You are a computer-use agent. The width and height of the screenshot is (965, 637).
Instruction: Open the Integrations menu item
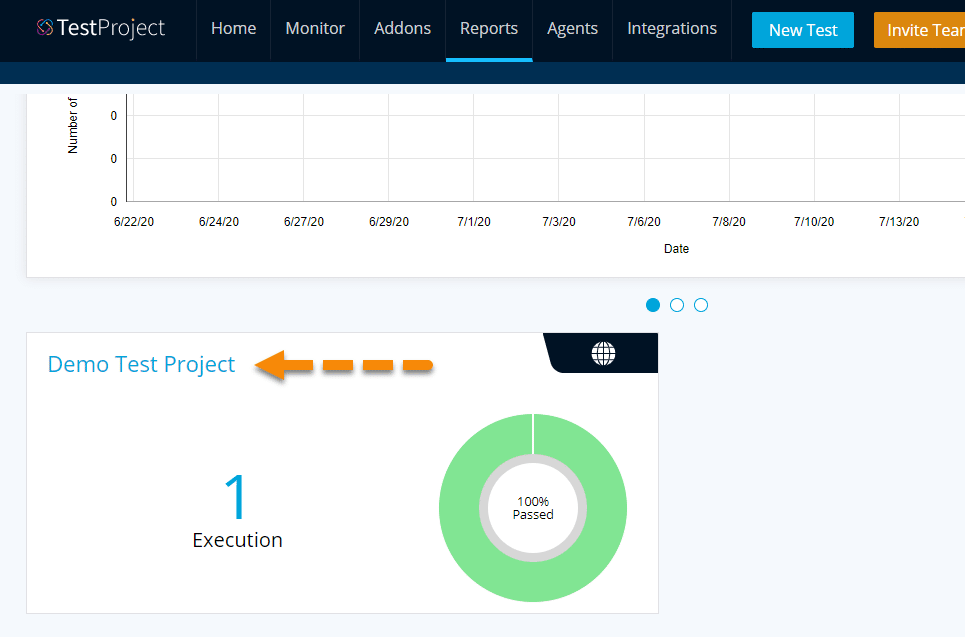672,29
